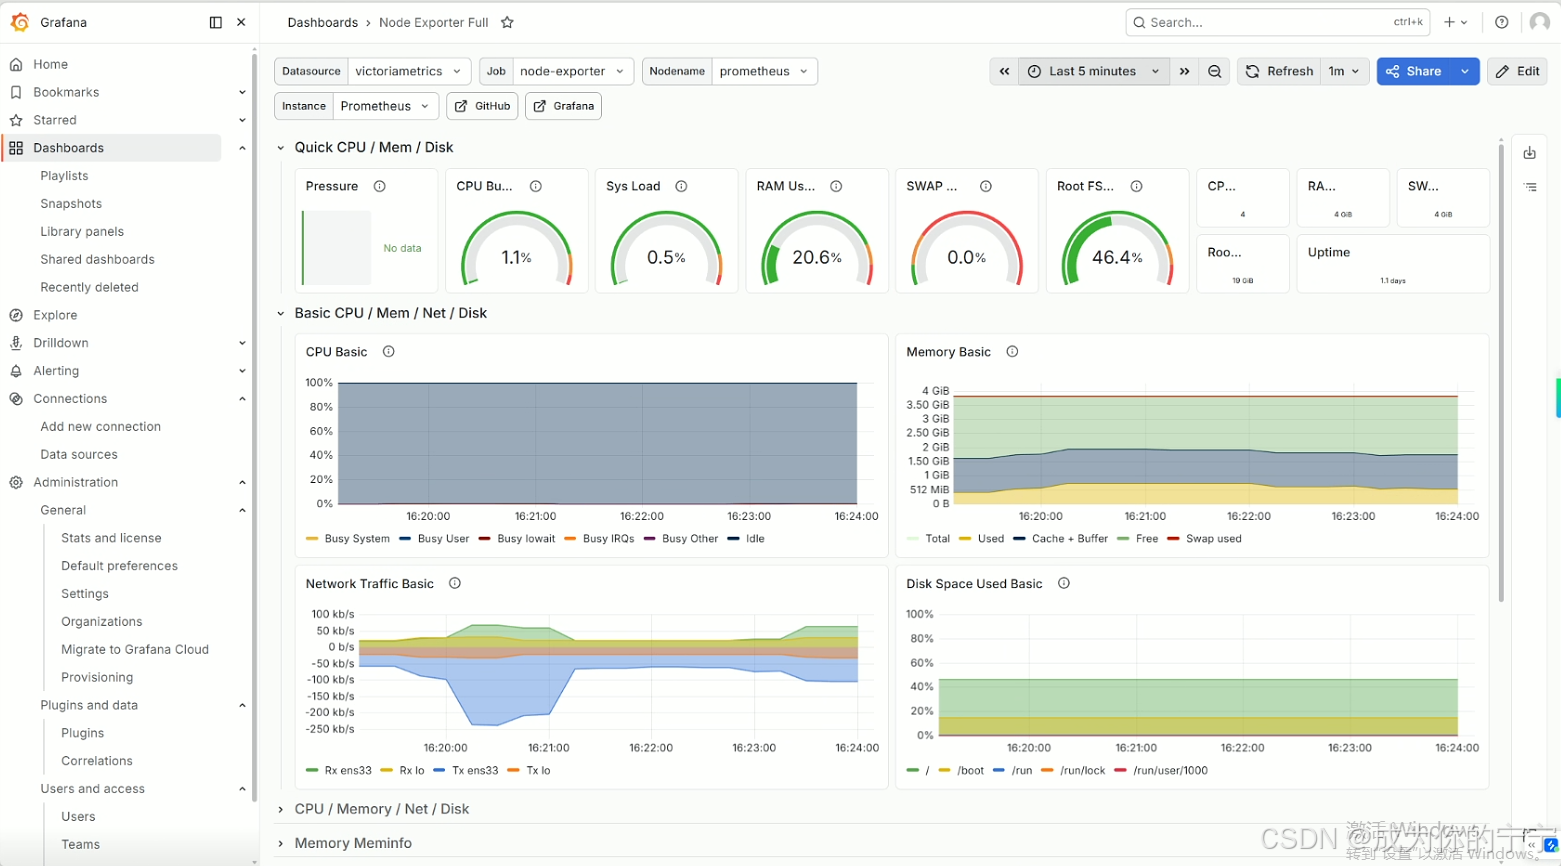Screen dimensions: 1561x866
Task: Close the navigation menu with X
Action: 241,22
